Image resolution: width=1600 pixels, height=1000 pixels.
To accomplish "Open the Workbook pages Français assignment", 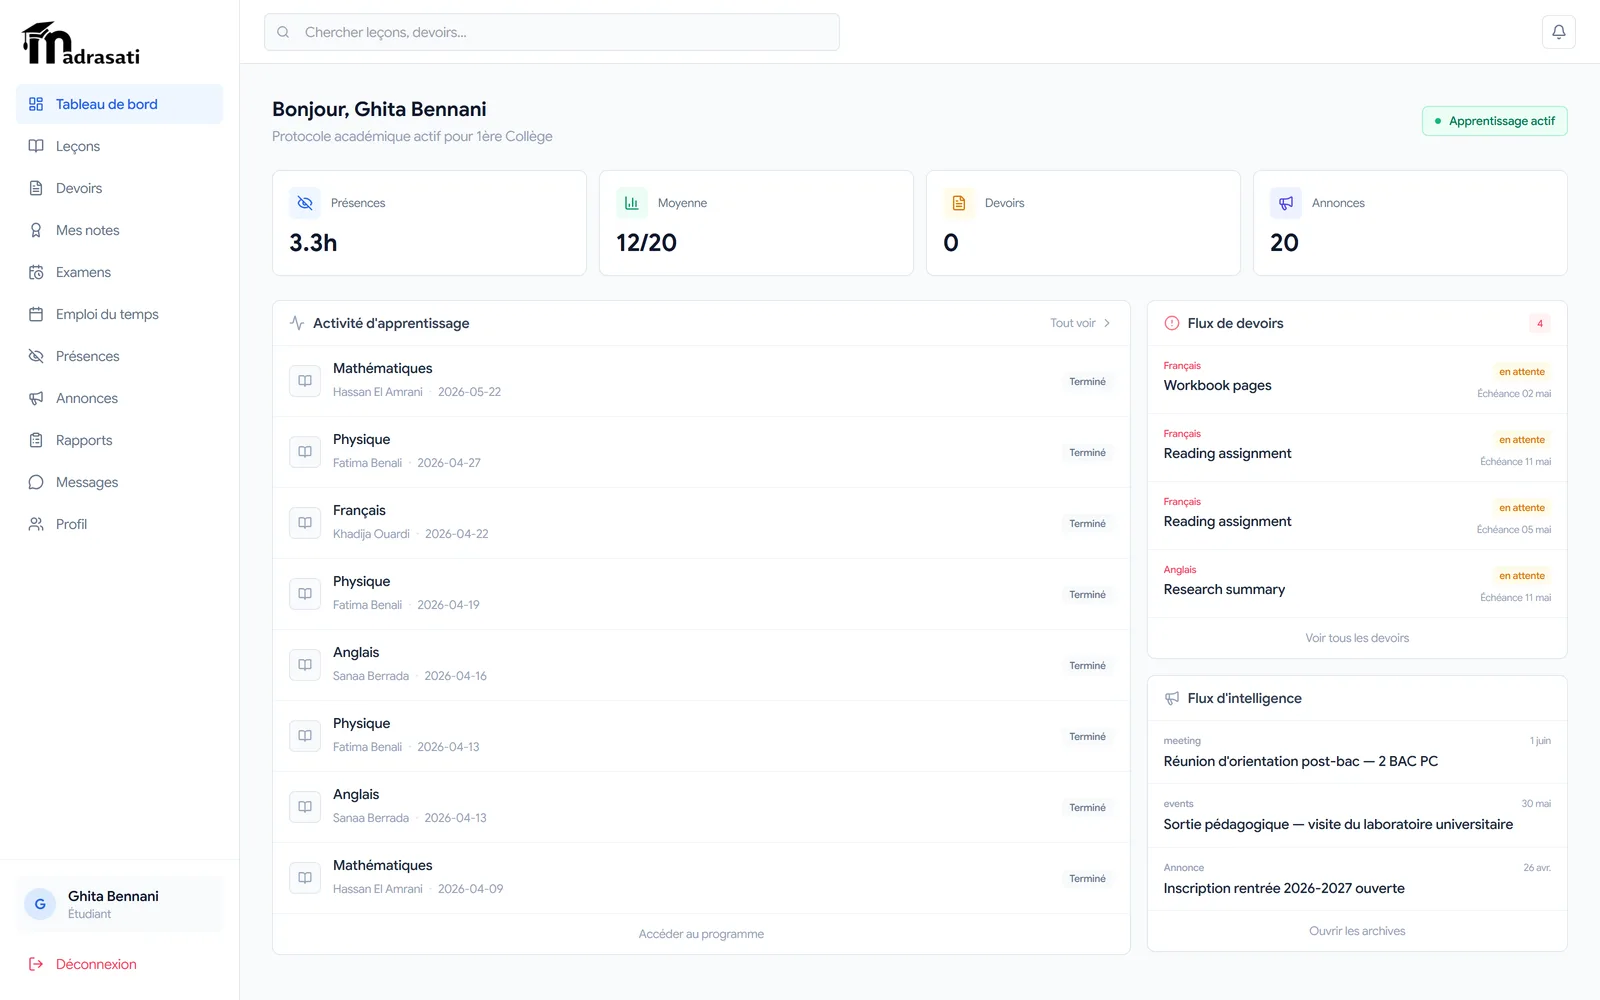I will (1357, 380).
